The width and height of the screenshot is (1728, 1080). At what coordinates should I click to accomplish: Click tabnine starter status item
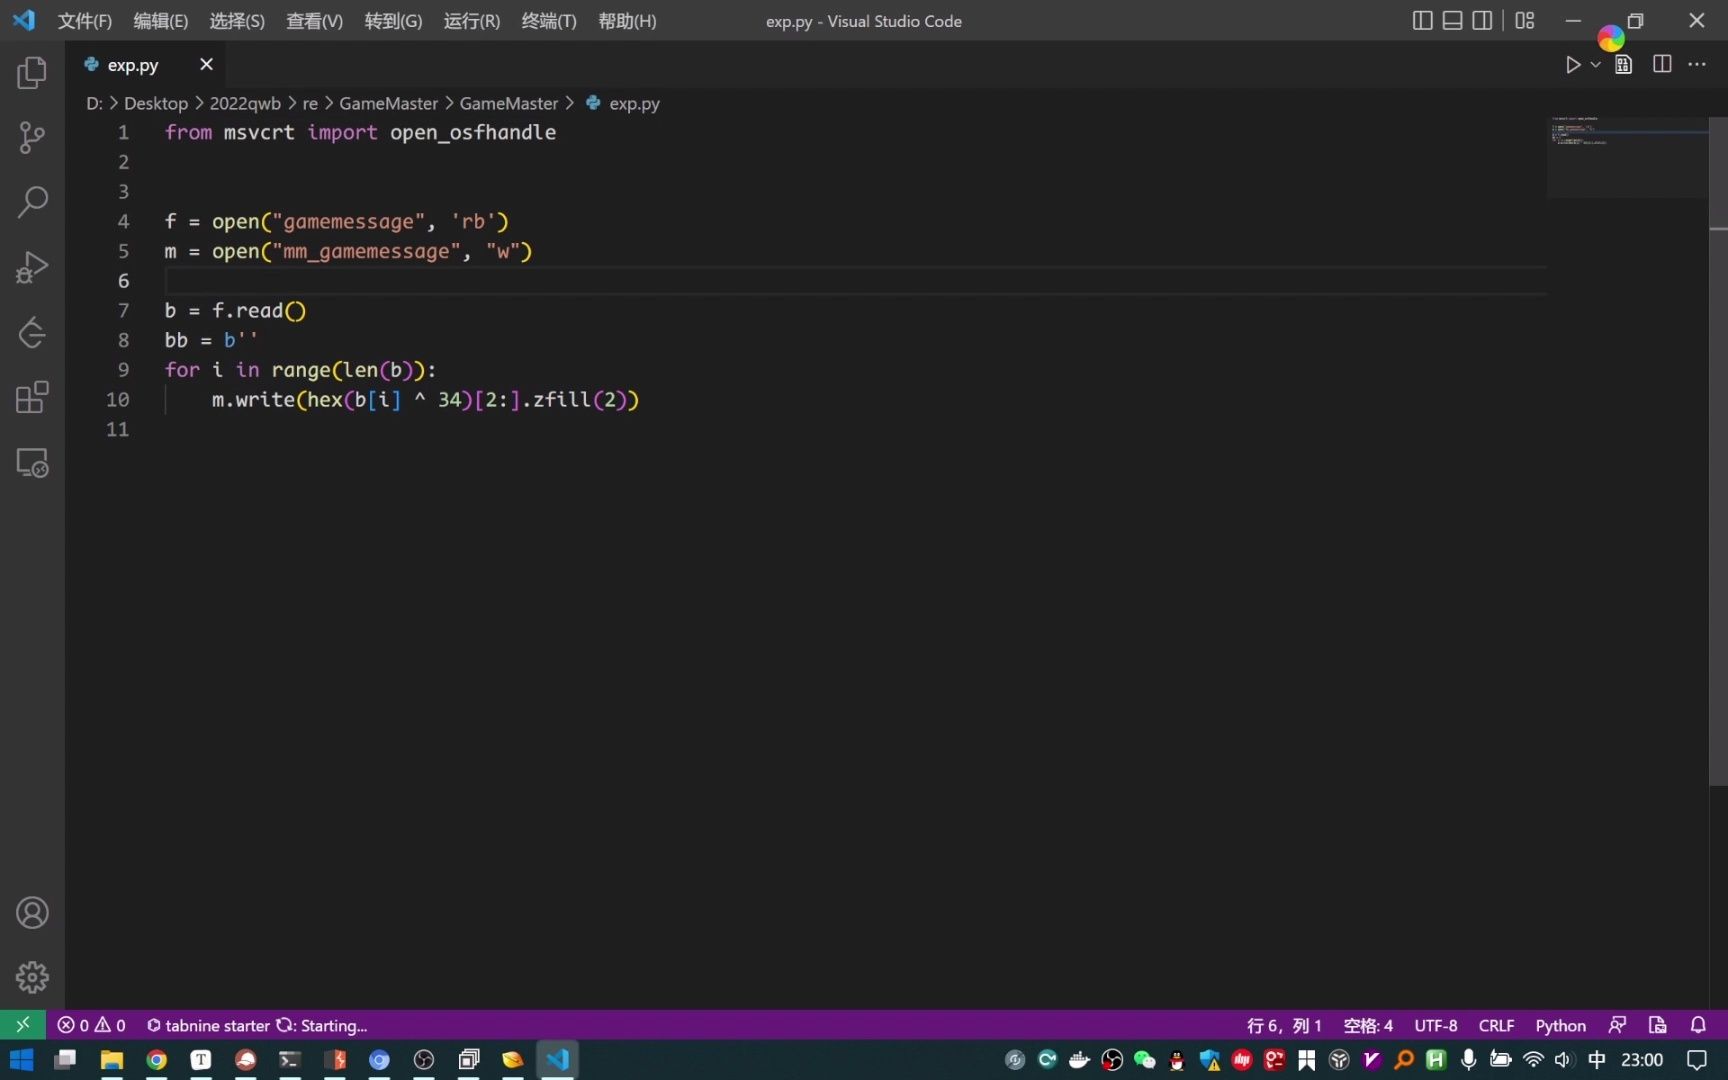pos(257,1025)
